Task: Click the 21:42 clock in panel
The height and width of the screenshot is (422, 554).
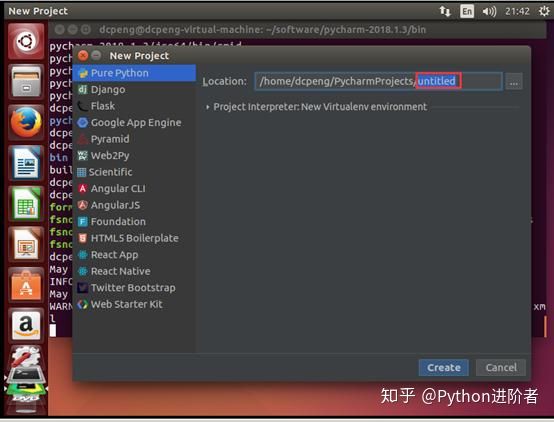Action: point(517,11)
